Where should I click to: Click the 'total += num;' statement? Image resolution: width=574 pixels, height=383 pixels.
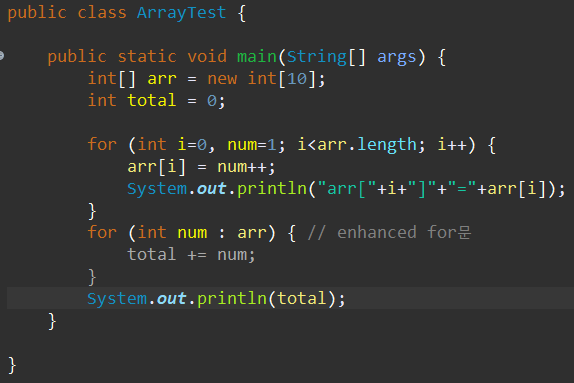click(x=191, y=255)
